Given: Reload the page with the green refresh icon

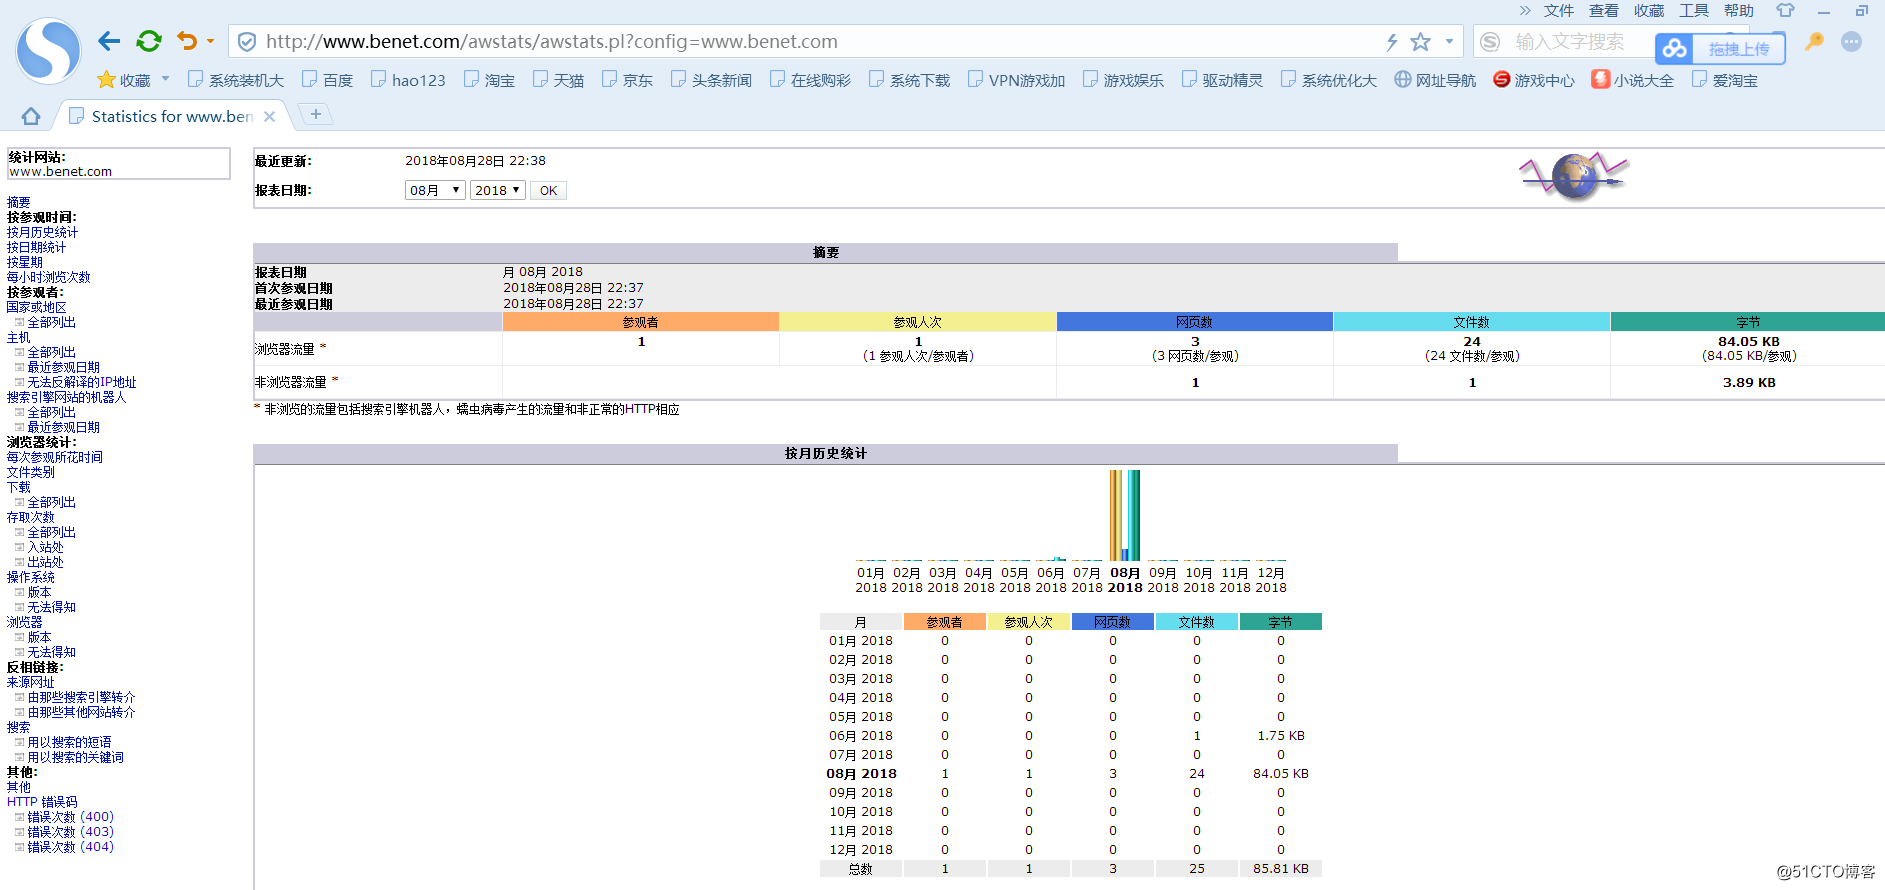Looking at the screenshot, I should 149,41.
